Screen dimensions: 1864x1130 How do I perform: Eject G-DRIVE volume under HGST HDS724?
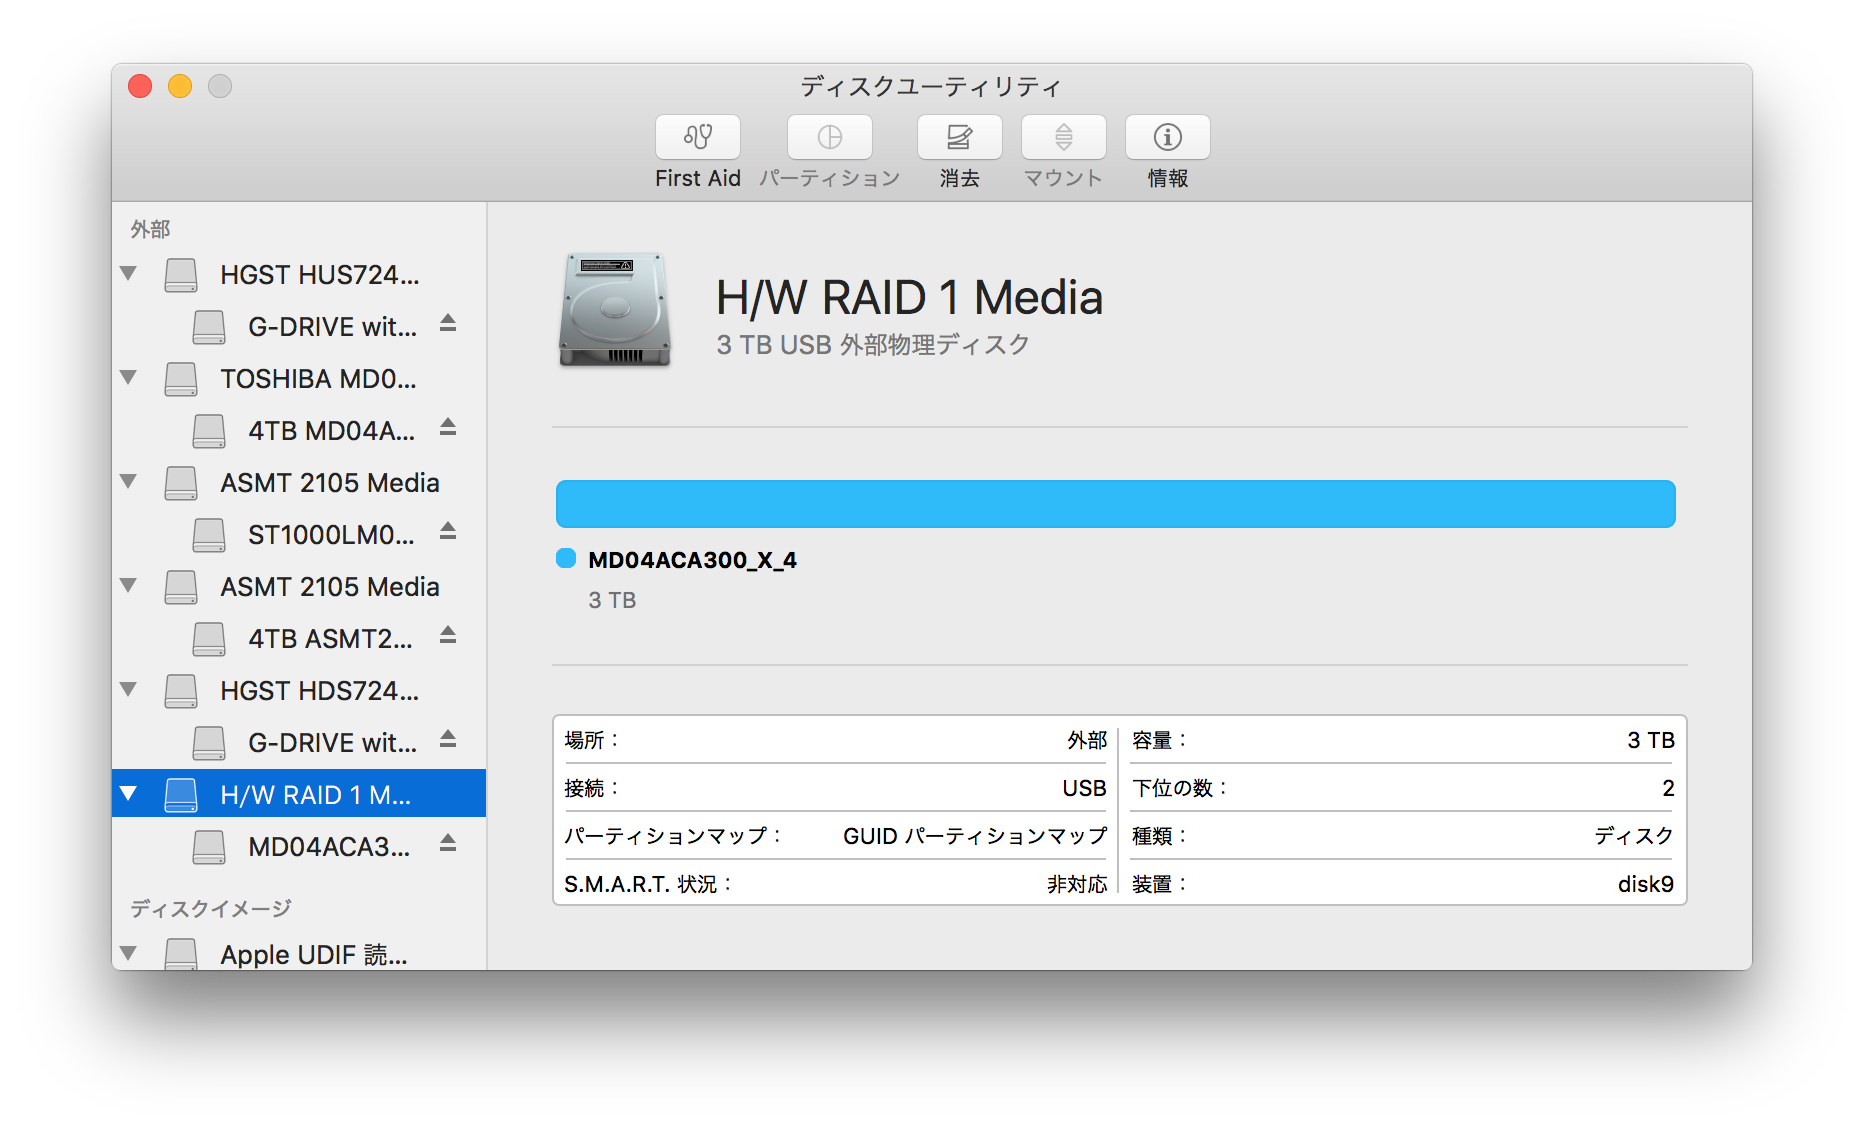point(448,739)
